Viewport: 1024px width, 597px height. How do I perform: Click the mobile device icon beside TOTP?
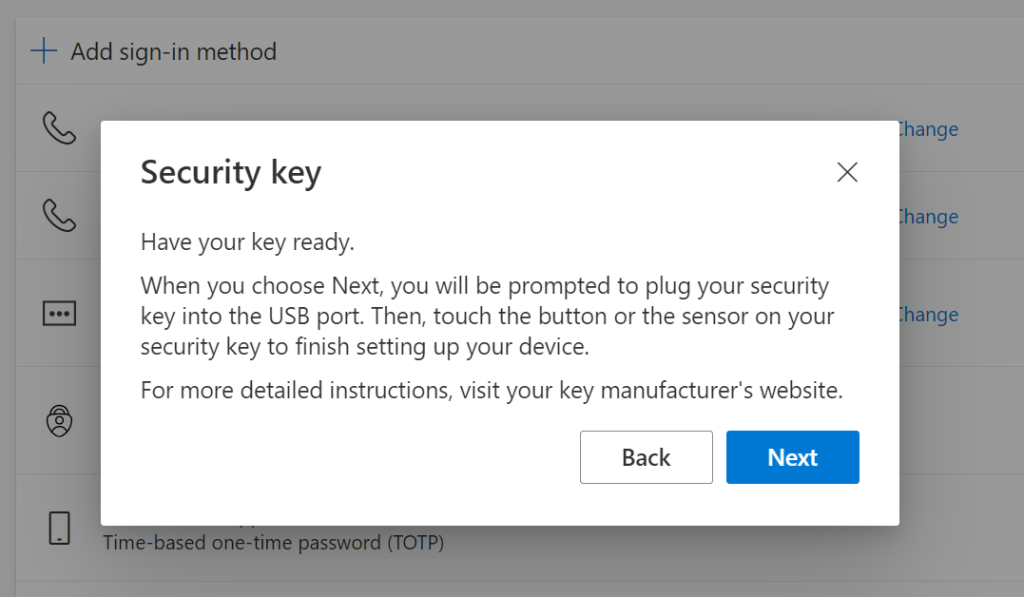[x=59, y=528]
